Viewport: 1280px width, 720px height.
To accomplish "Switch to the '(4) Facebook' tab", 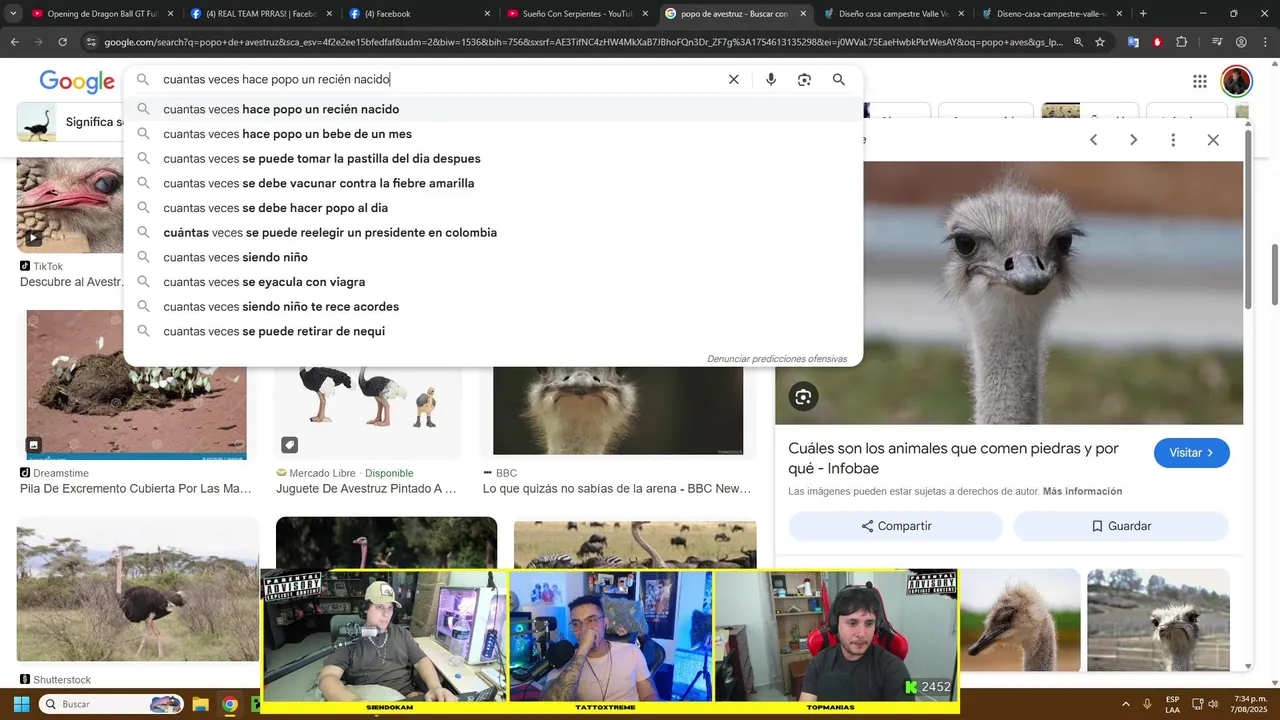I will 420,14.
